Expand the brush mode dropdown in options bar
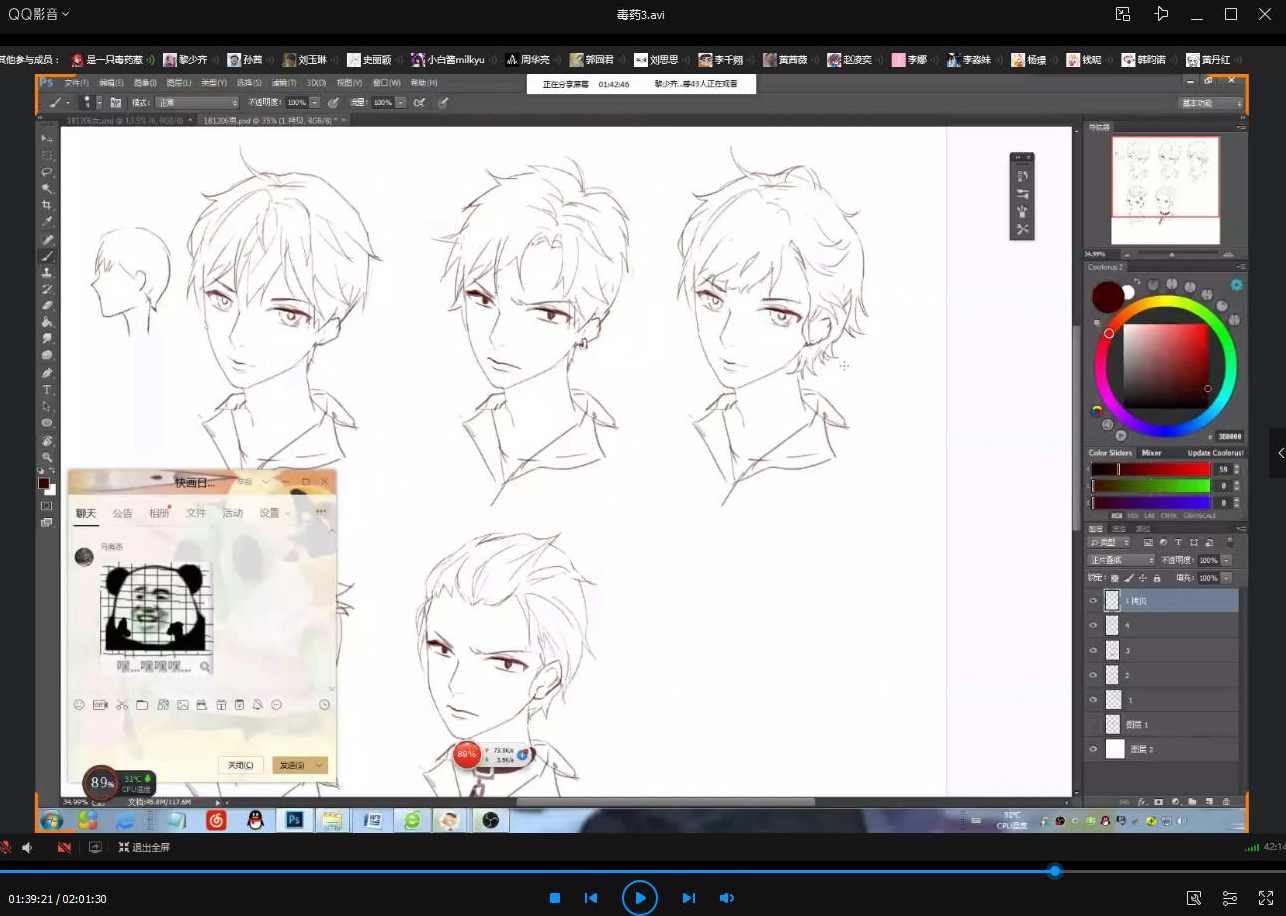This screenshot has width=1286, height=916. pyautogui.click(x=196, y=102)
